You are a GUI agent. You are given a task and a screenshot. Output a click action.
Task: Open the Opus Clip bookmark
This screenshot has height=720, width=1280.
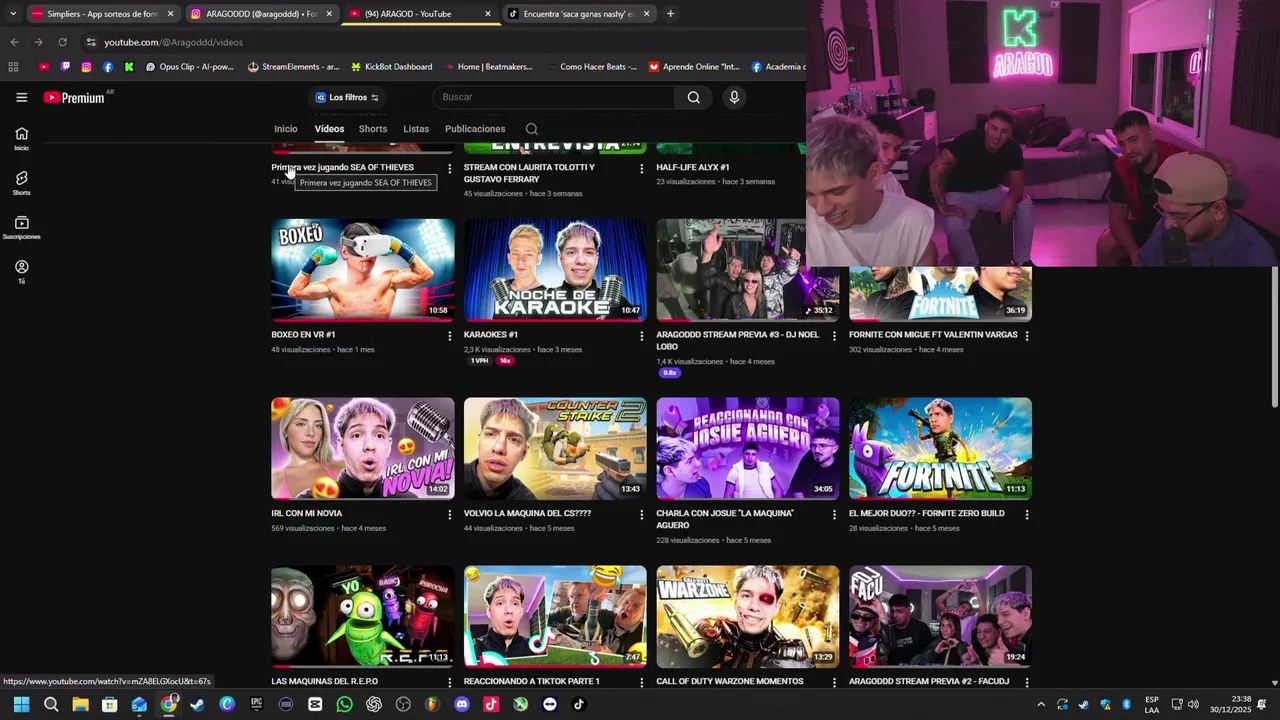click(x=190, y=67)
